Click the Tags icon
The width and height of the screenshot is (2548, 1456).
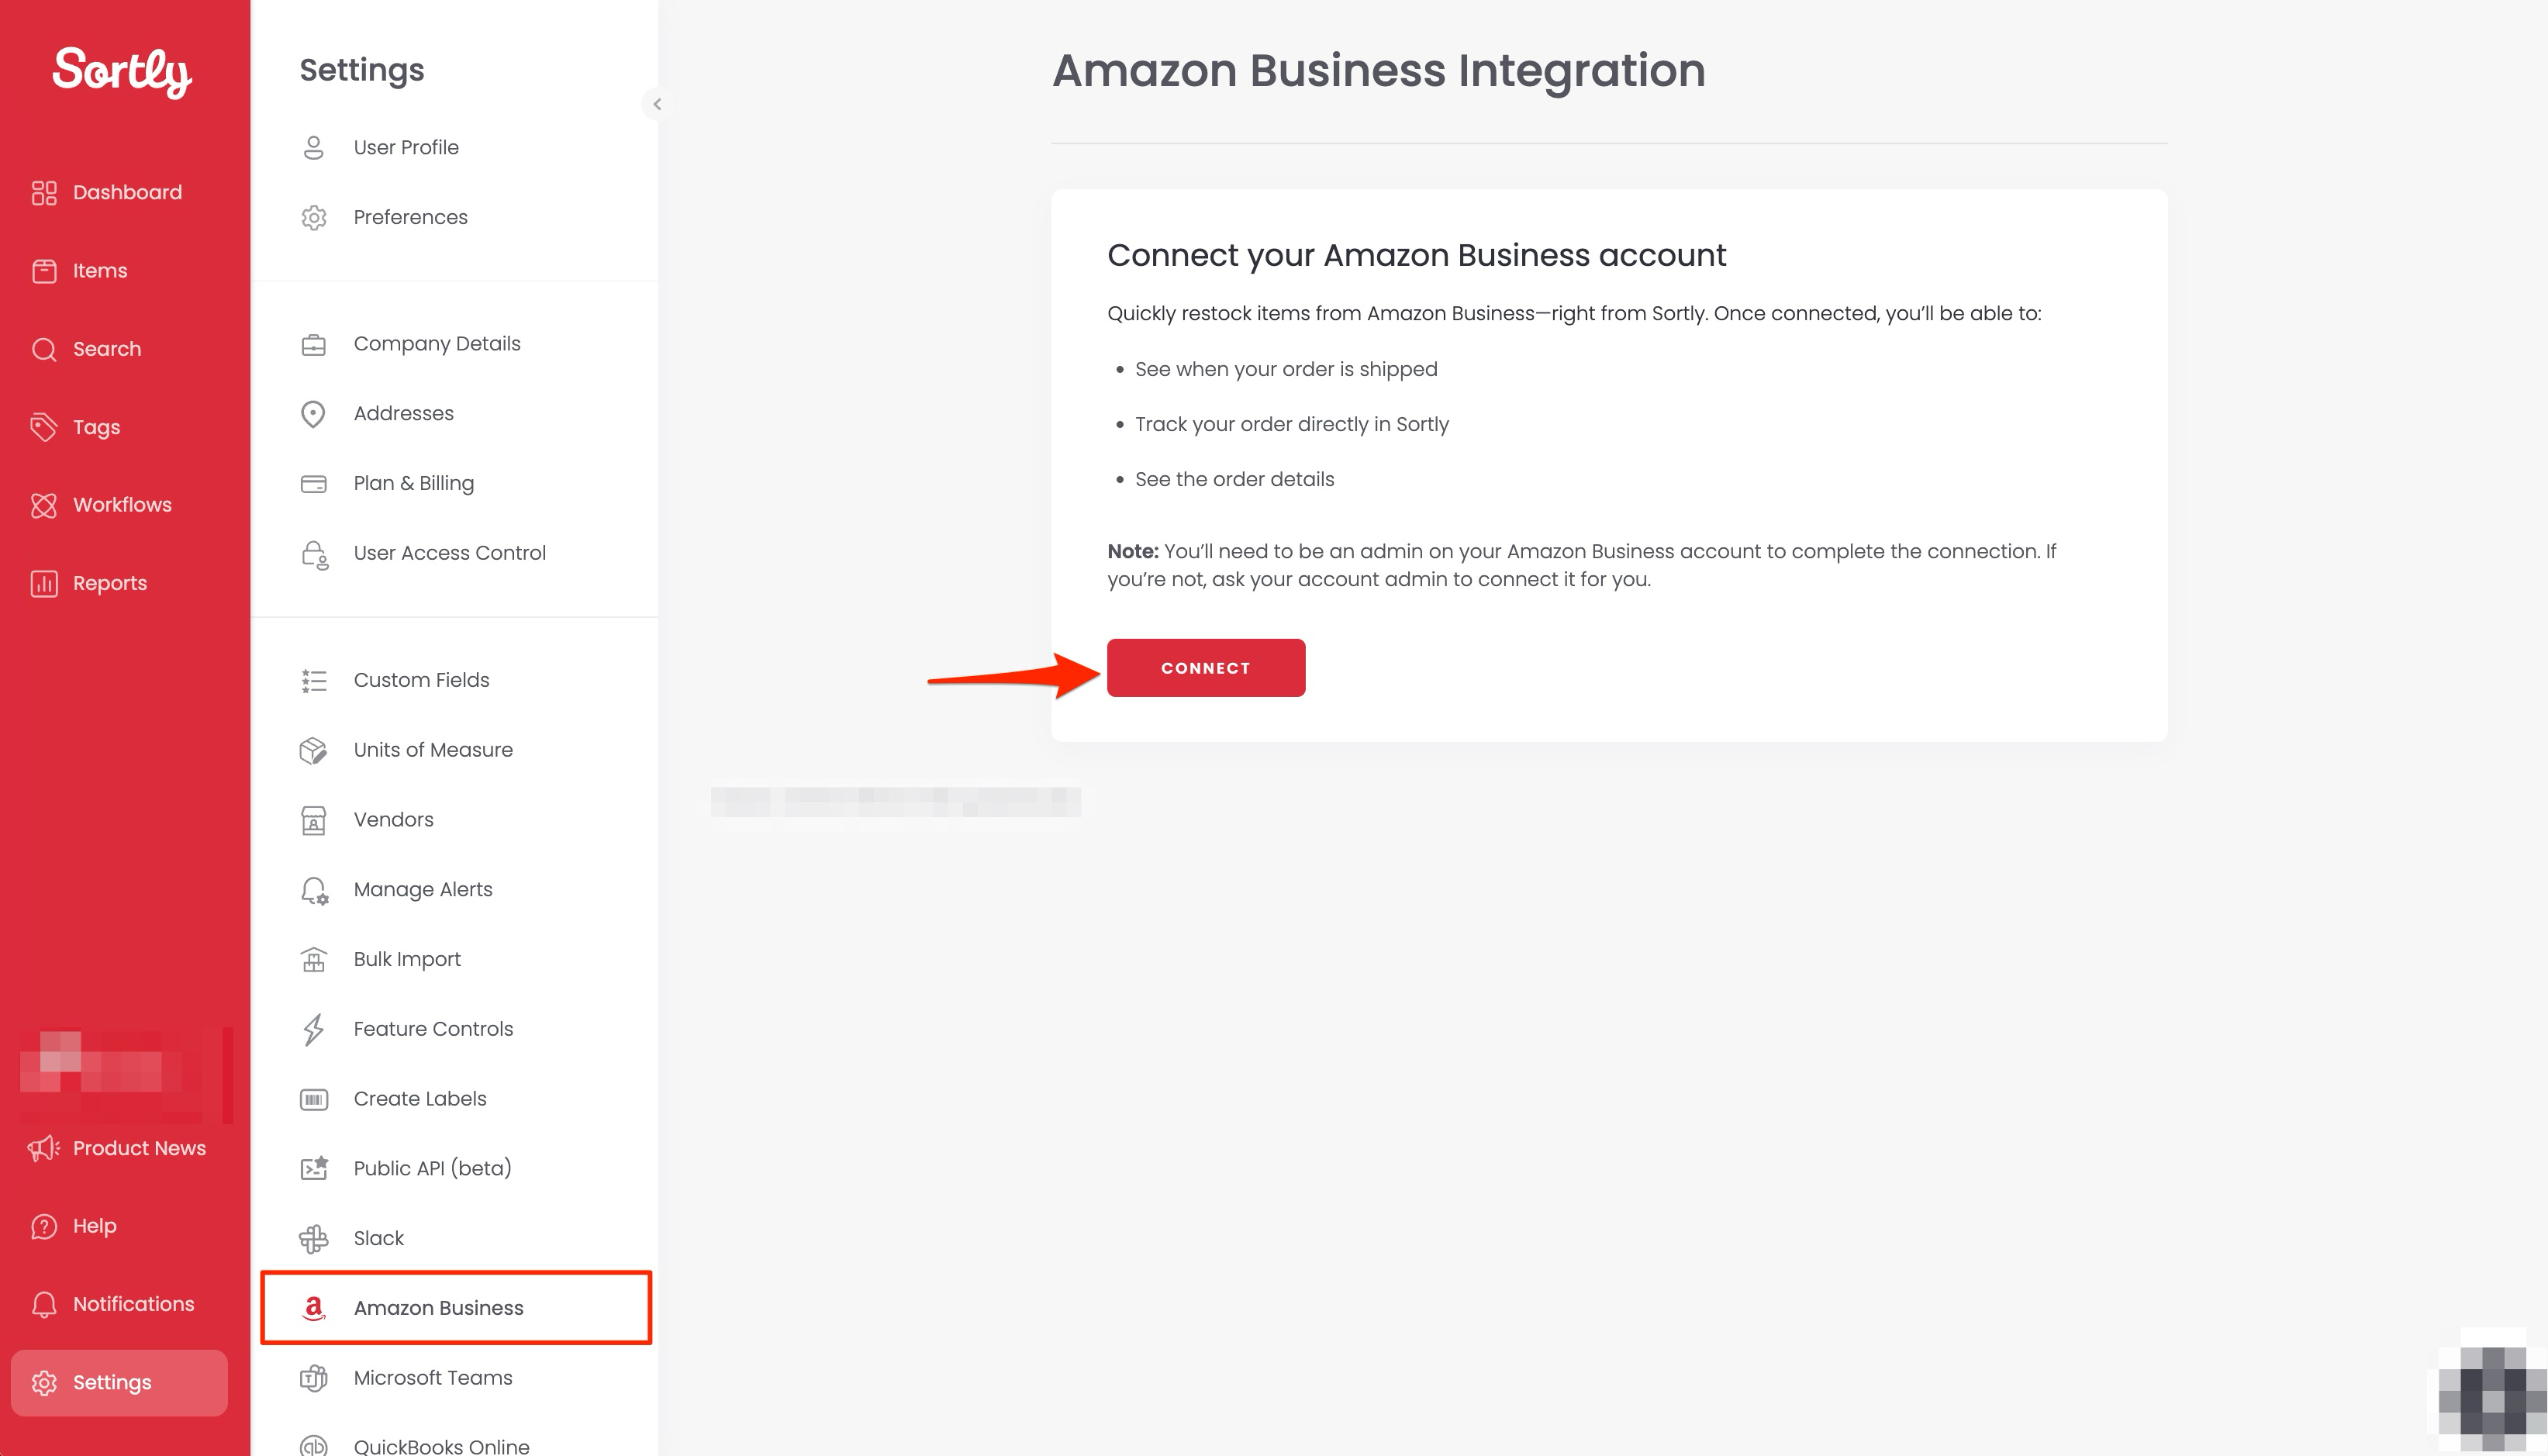pyautogui.click(x=44, y=427)
